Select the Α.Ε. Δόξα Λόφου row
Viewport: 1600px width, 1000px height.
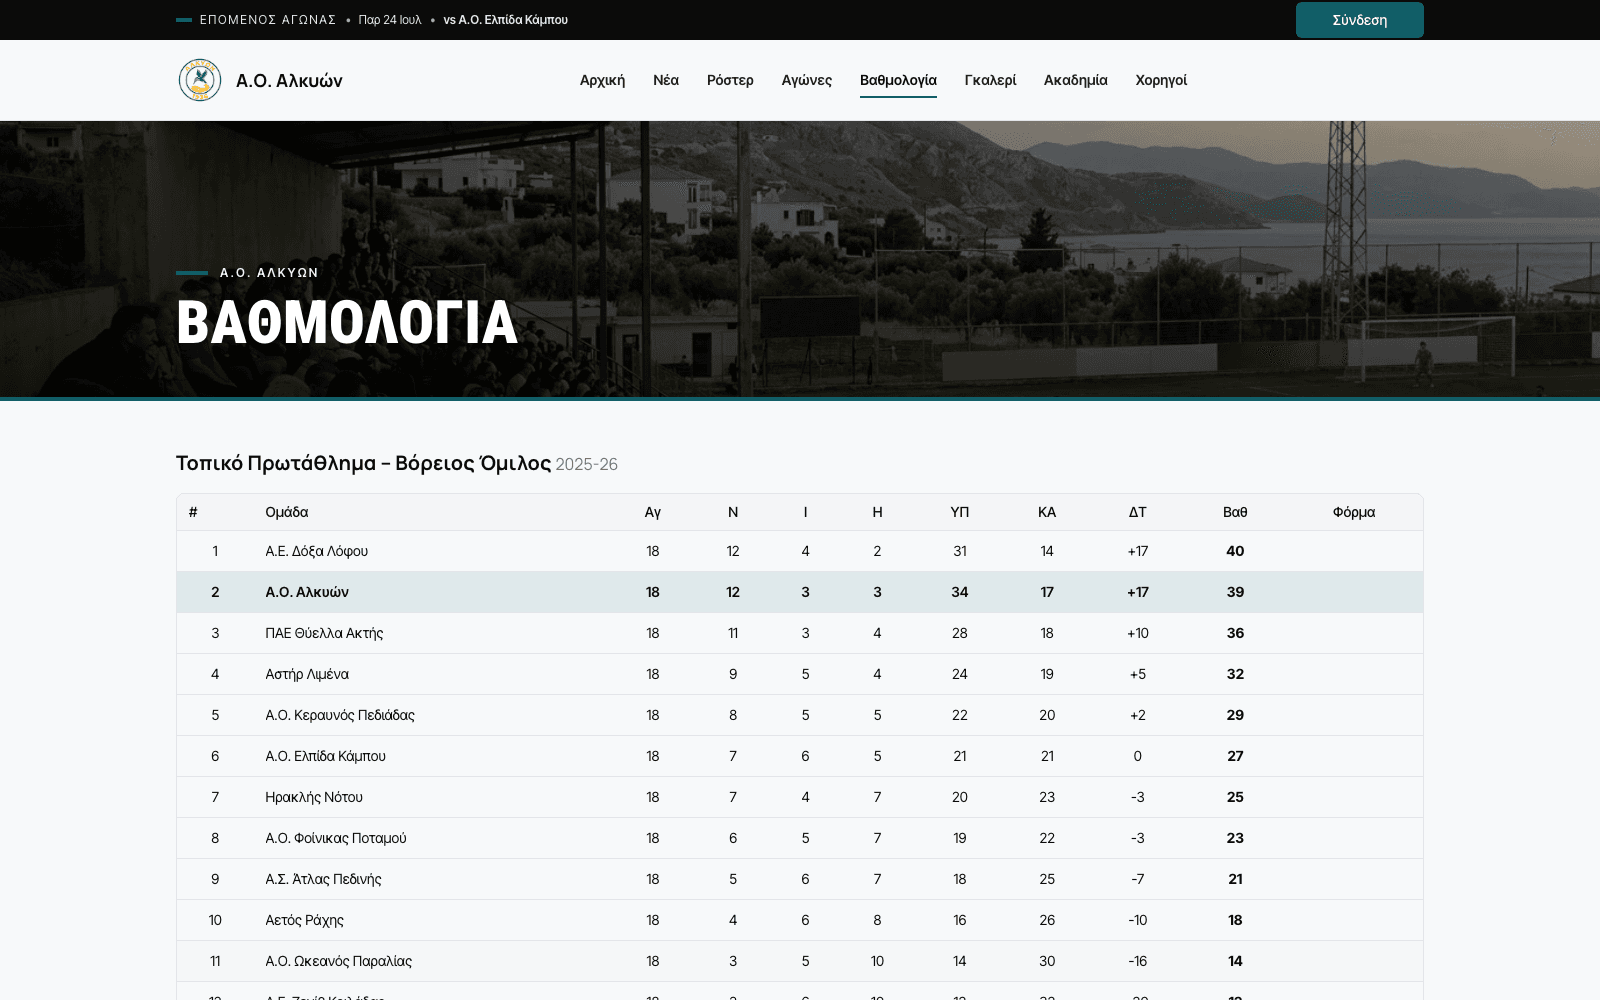(x=800, y=551)
